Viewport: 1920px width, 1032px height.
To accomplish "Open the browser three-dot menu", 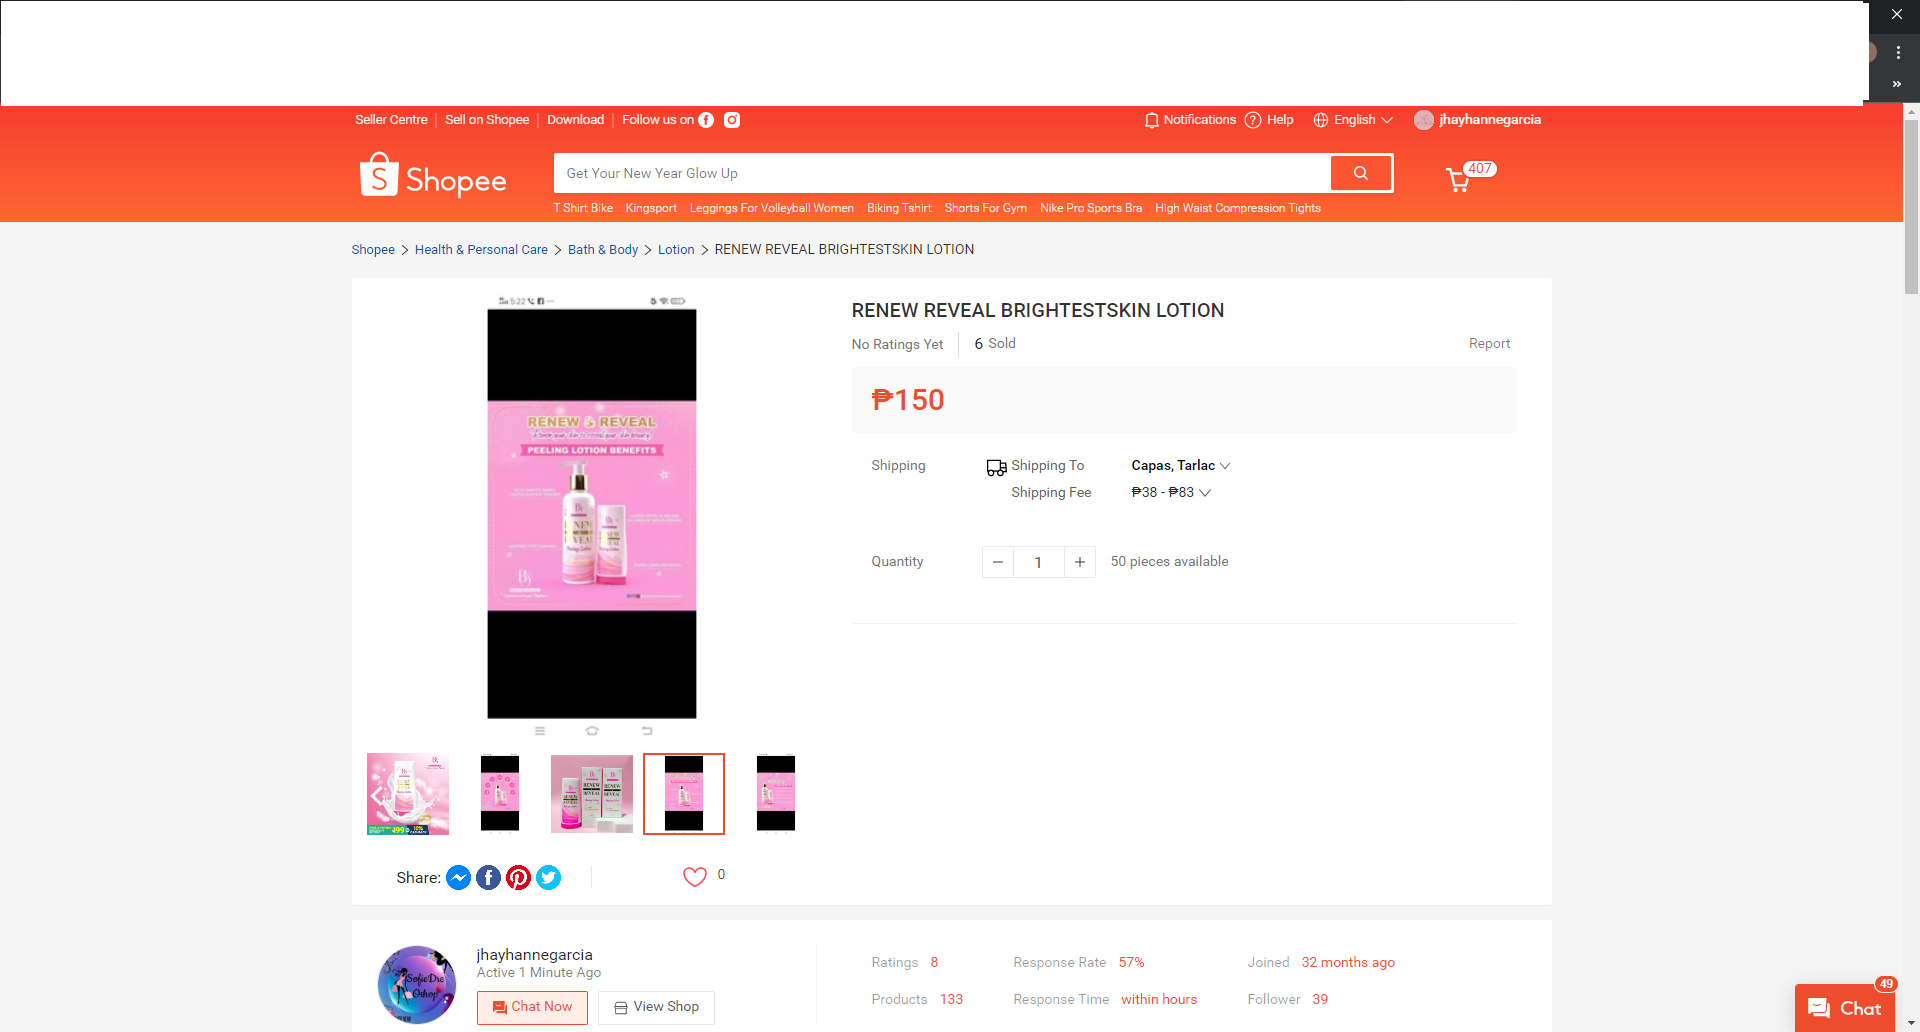I will click(x=1898, y=52).
